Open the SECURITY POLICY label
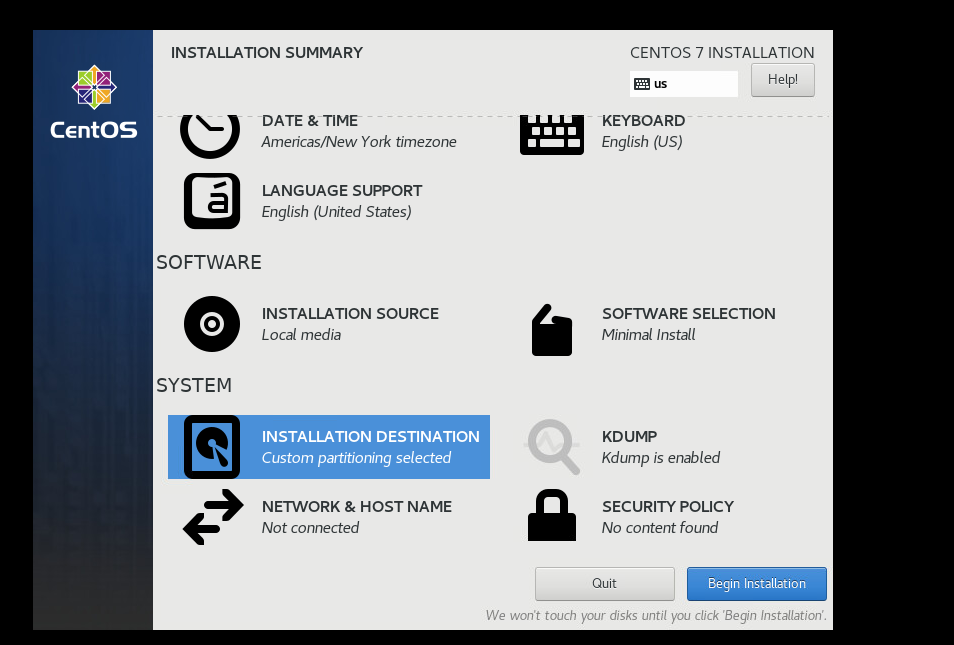Screen dimensions: 954x645 (x=668, y=506)
